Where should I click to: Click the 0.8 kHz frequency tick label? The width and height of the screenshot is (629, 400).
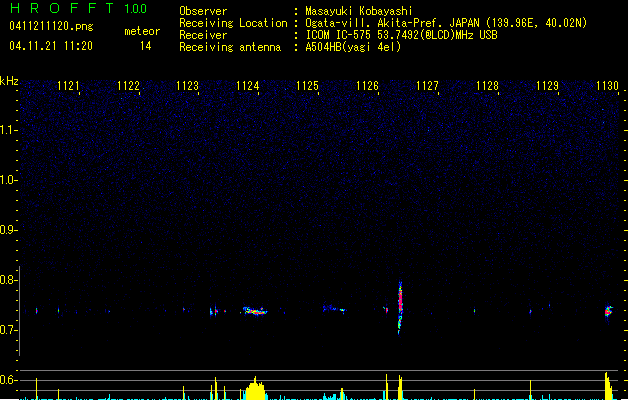click(7, 280)
